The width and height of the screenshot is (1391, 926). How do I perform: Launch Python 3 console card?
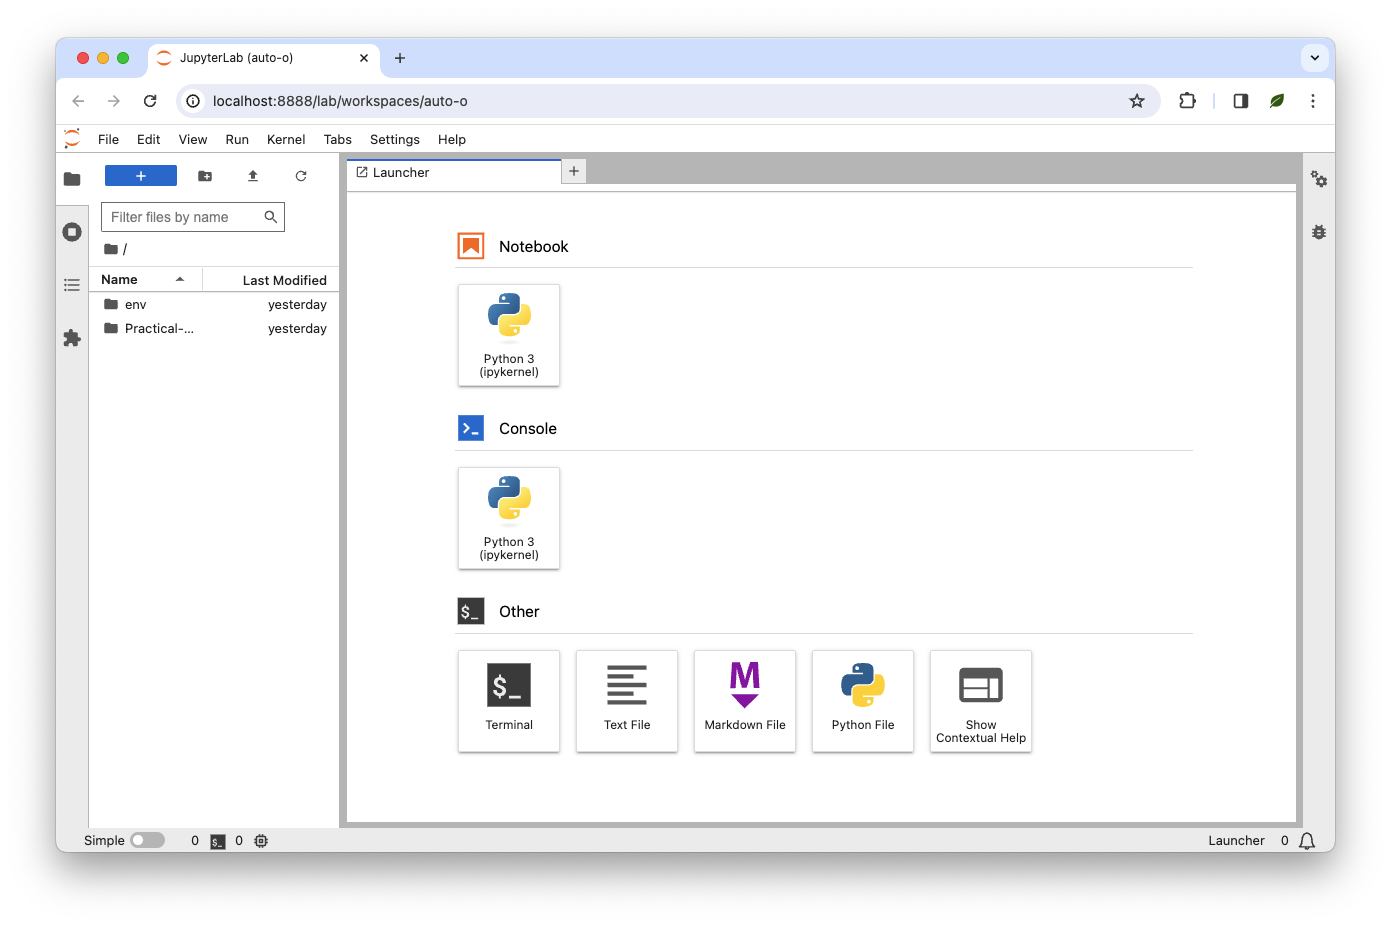(509, 518)
